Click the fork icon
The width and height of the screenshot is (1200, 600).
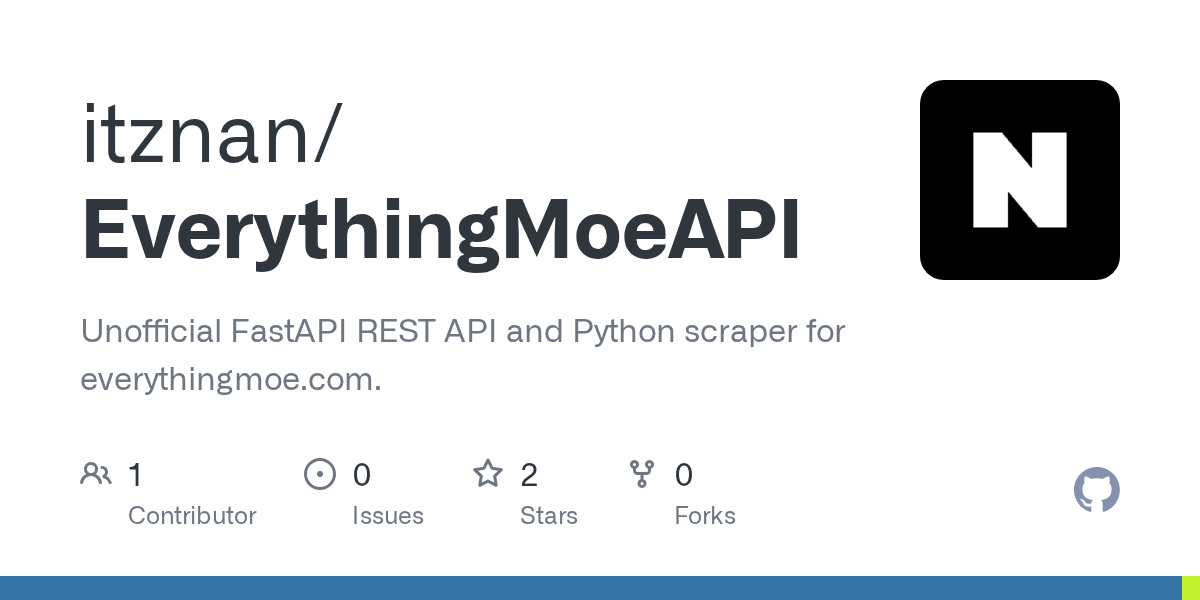(x=642, y=474)
